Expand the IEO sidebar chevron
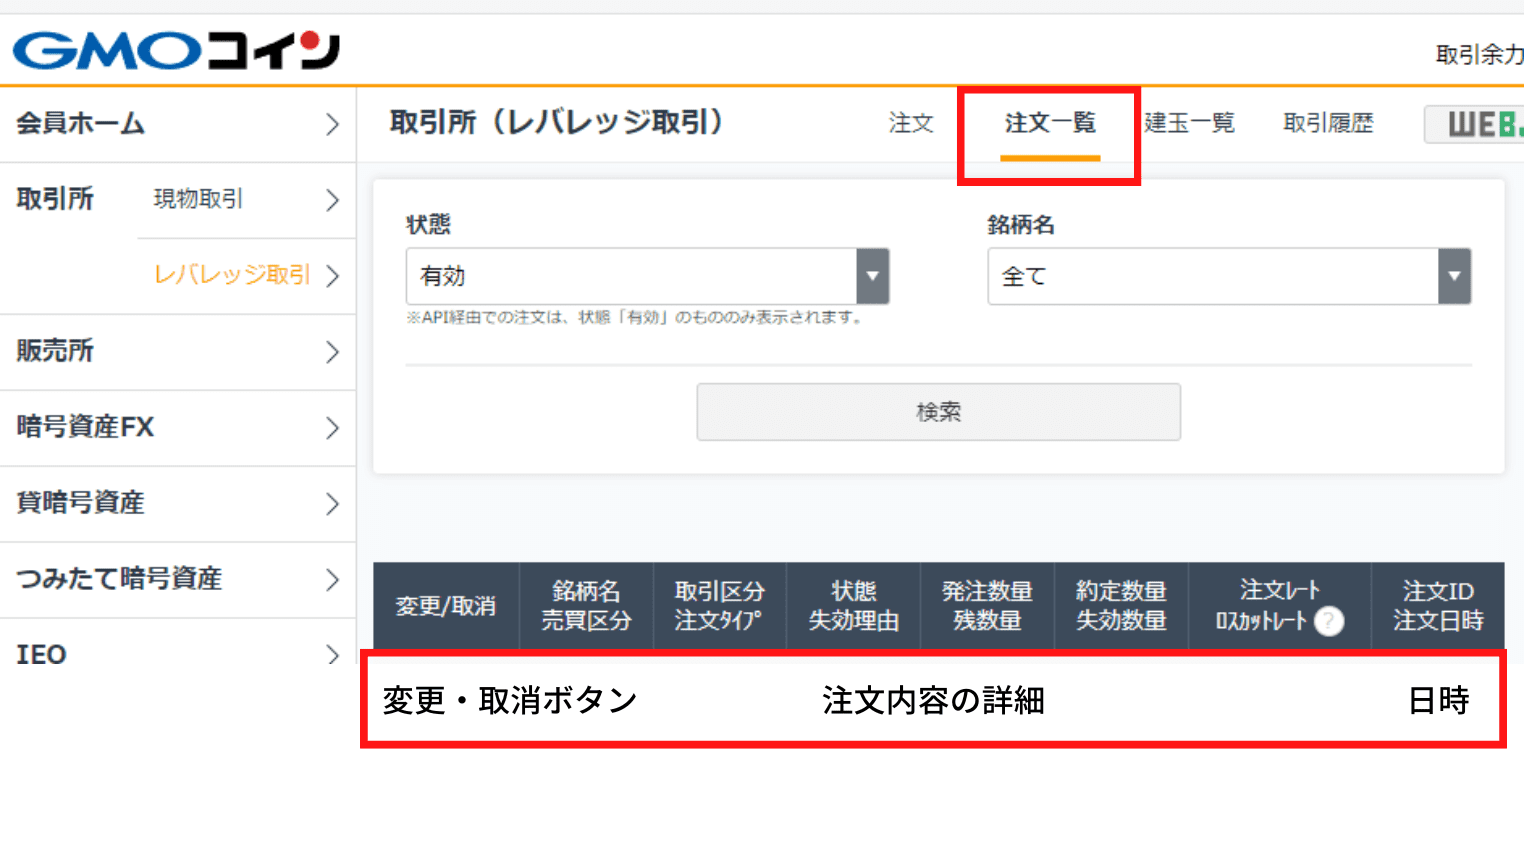1524x859 pixels. (334, 655)
